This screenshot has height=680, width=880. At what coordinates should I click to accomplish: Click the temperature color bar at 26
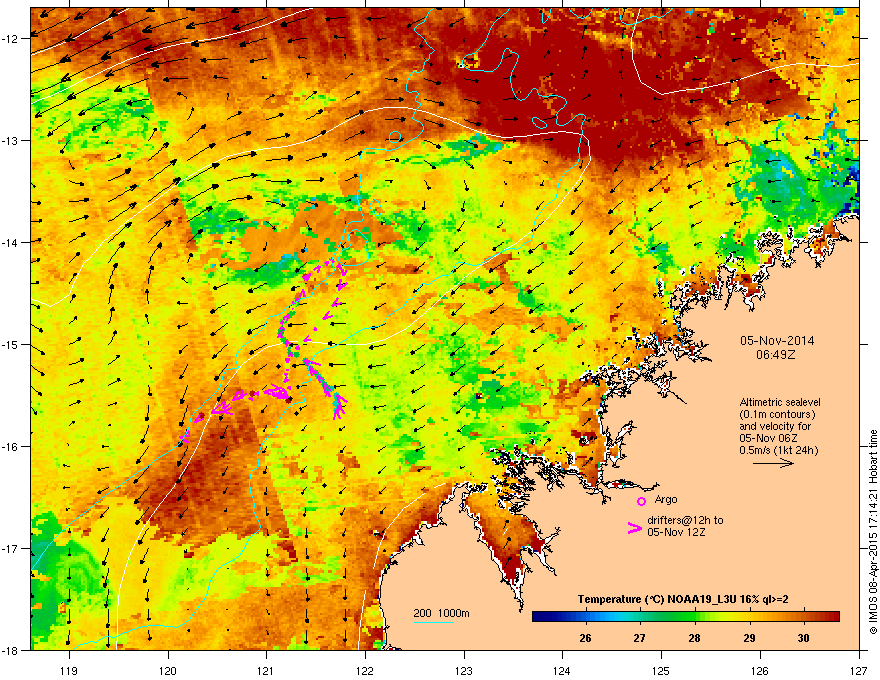pos(585,617)
